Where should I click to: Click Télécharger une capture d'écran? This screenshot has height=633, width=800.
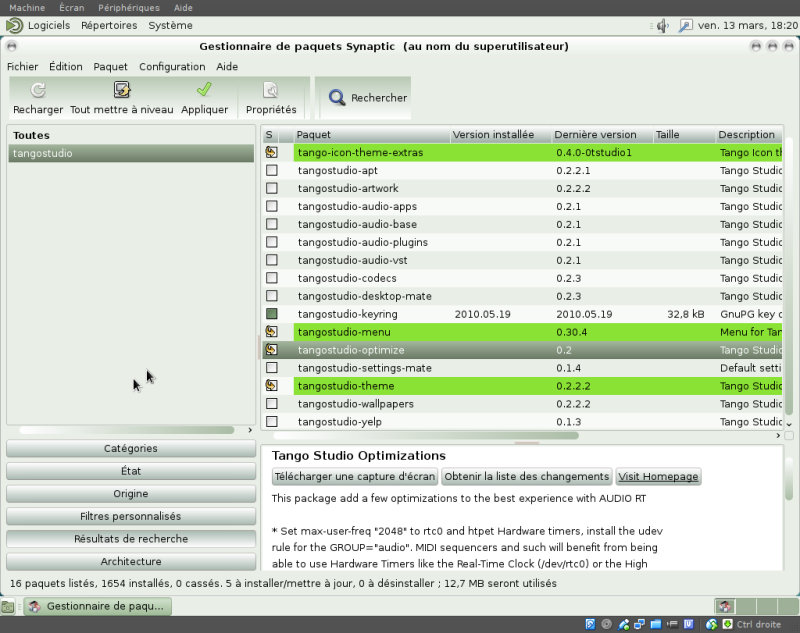(355, 476)
